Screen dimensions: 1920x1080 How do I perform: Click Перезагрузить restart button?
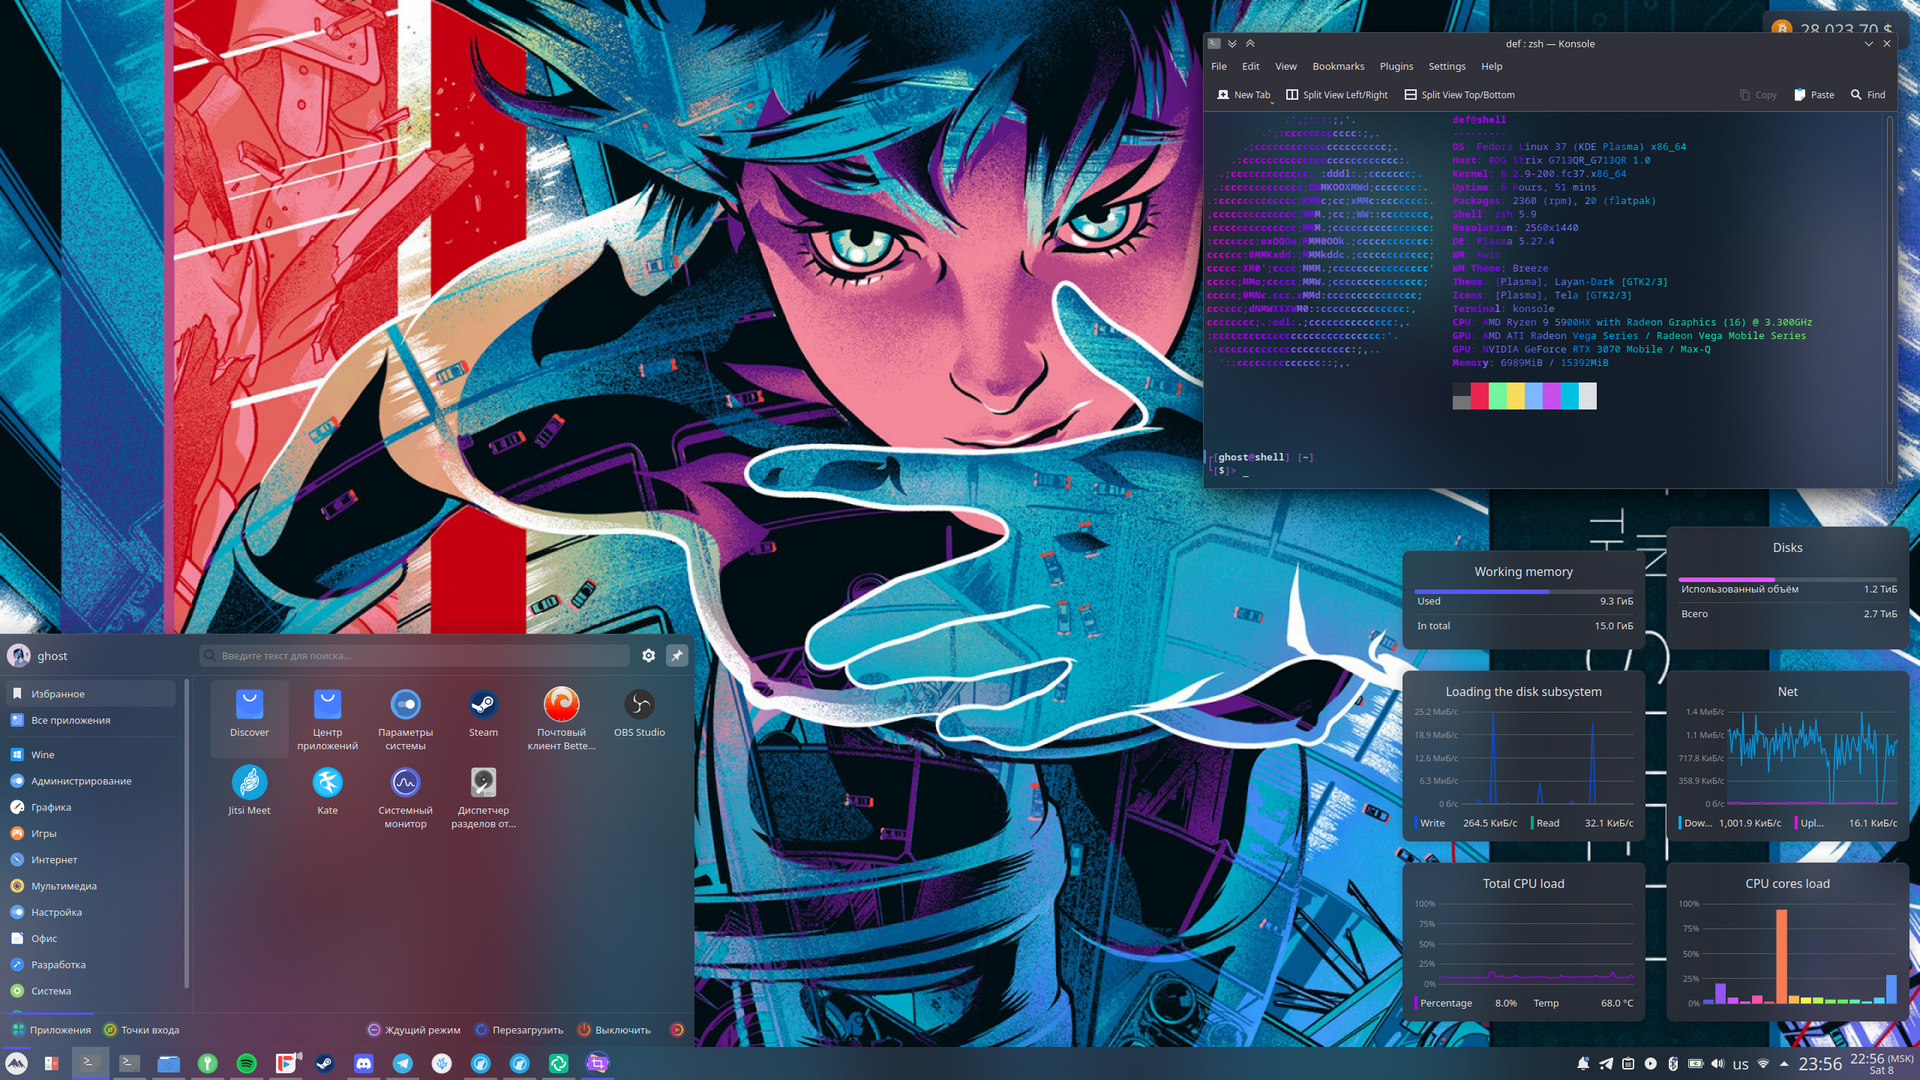click(x=519, y=1030)
